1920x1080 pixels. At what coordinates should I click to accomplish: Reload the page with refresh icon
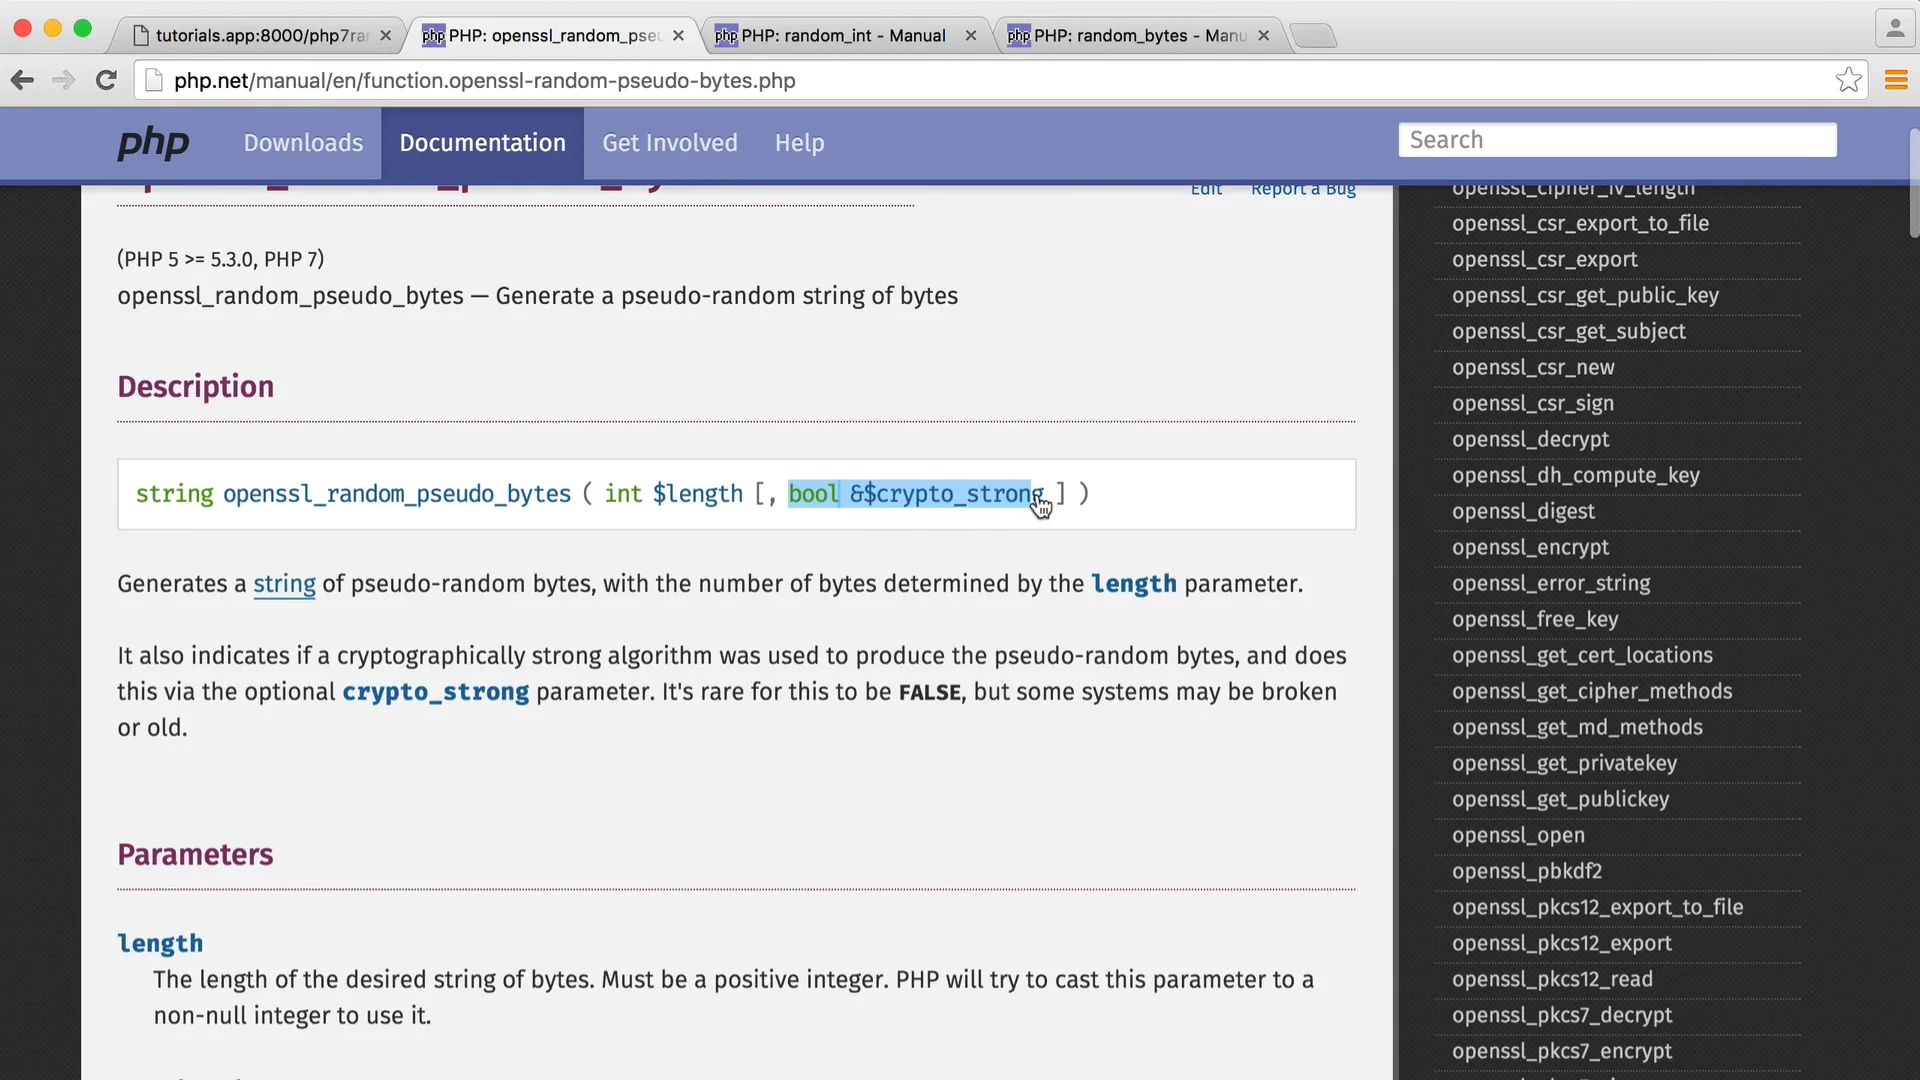click(106, 80)
